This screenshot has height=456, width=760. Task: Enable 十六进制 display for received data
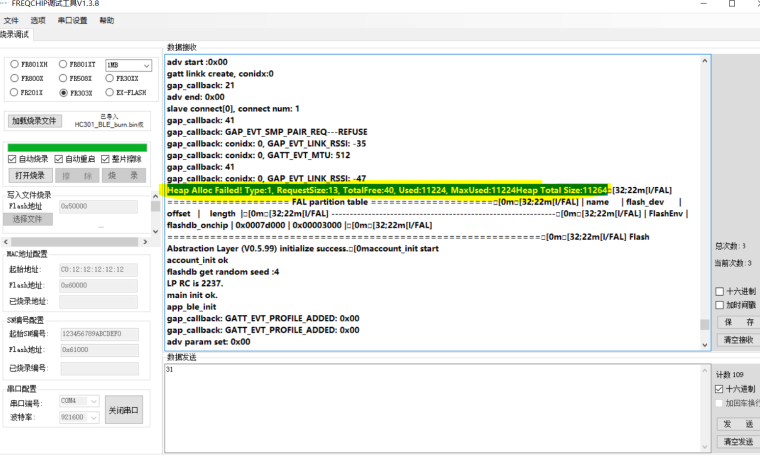720,292
